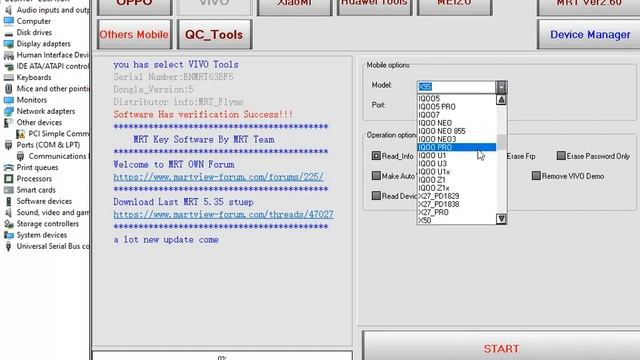Click the Disk drives icon

click(9, 33)
